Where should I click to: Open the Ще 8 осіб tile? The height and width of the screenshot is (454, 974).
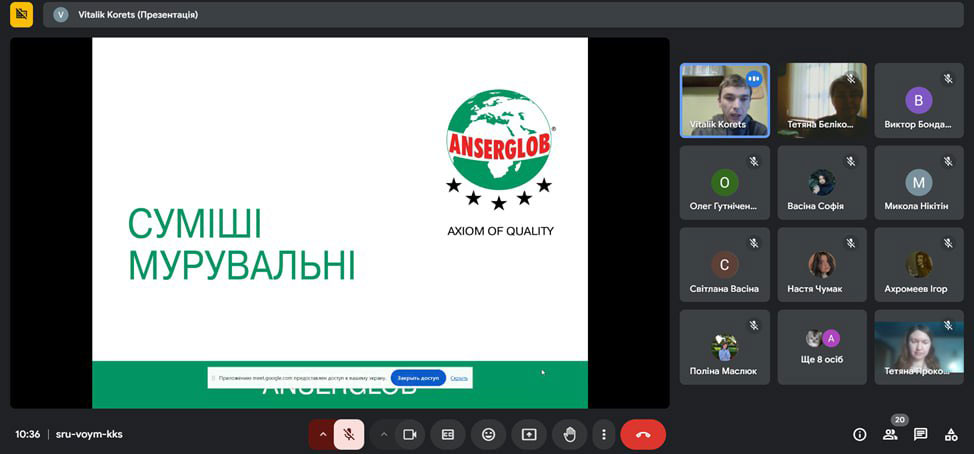pyautogui.click(x=822, y=347)
